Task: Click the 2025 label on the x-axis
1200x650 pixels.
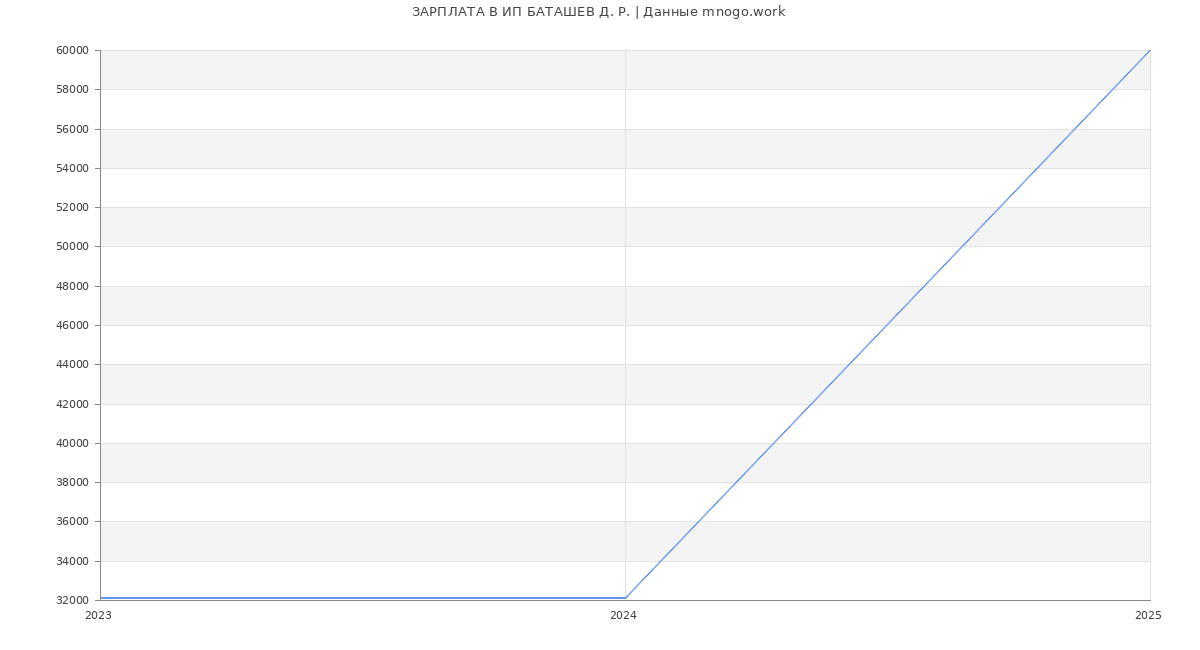Action: tap(1148, 616)
